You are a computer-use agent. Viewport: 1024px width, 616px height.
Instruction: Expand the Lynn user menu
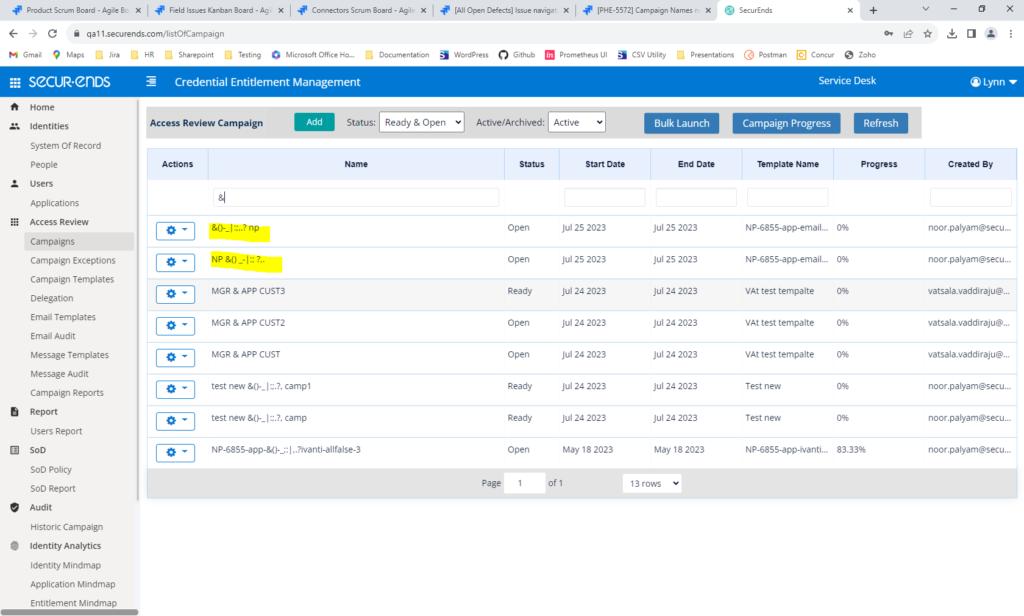(993, 82)
